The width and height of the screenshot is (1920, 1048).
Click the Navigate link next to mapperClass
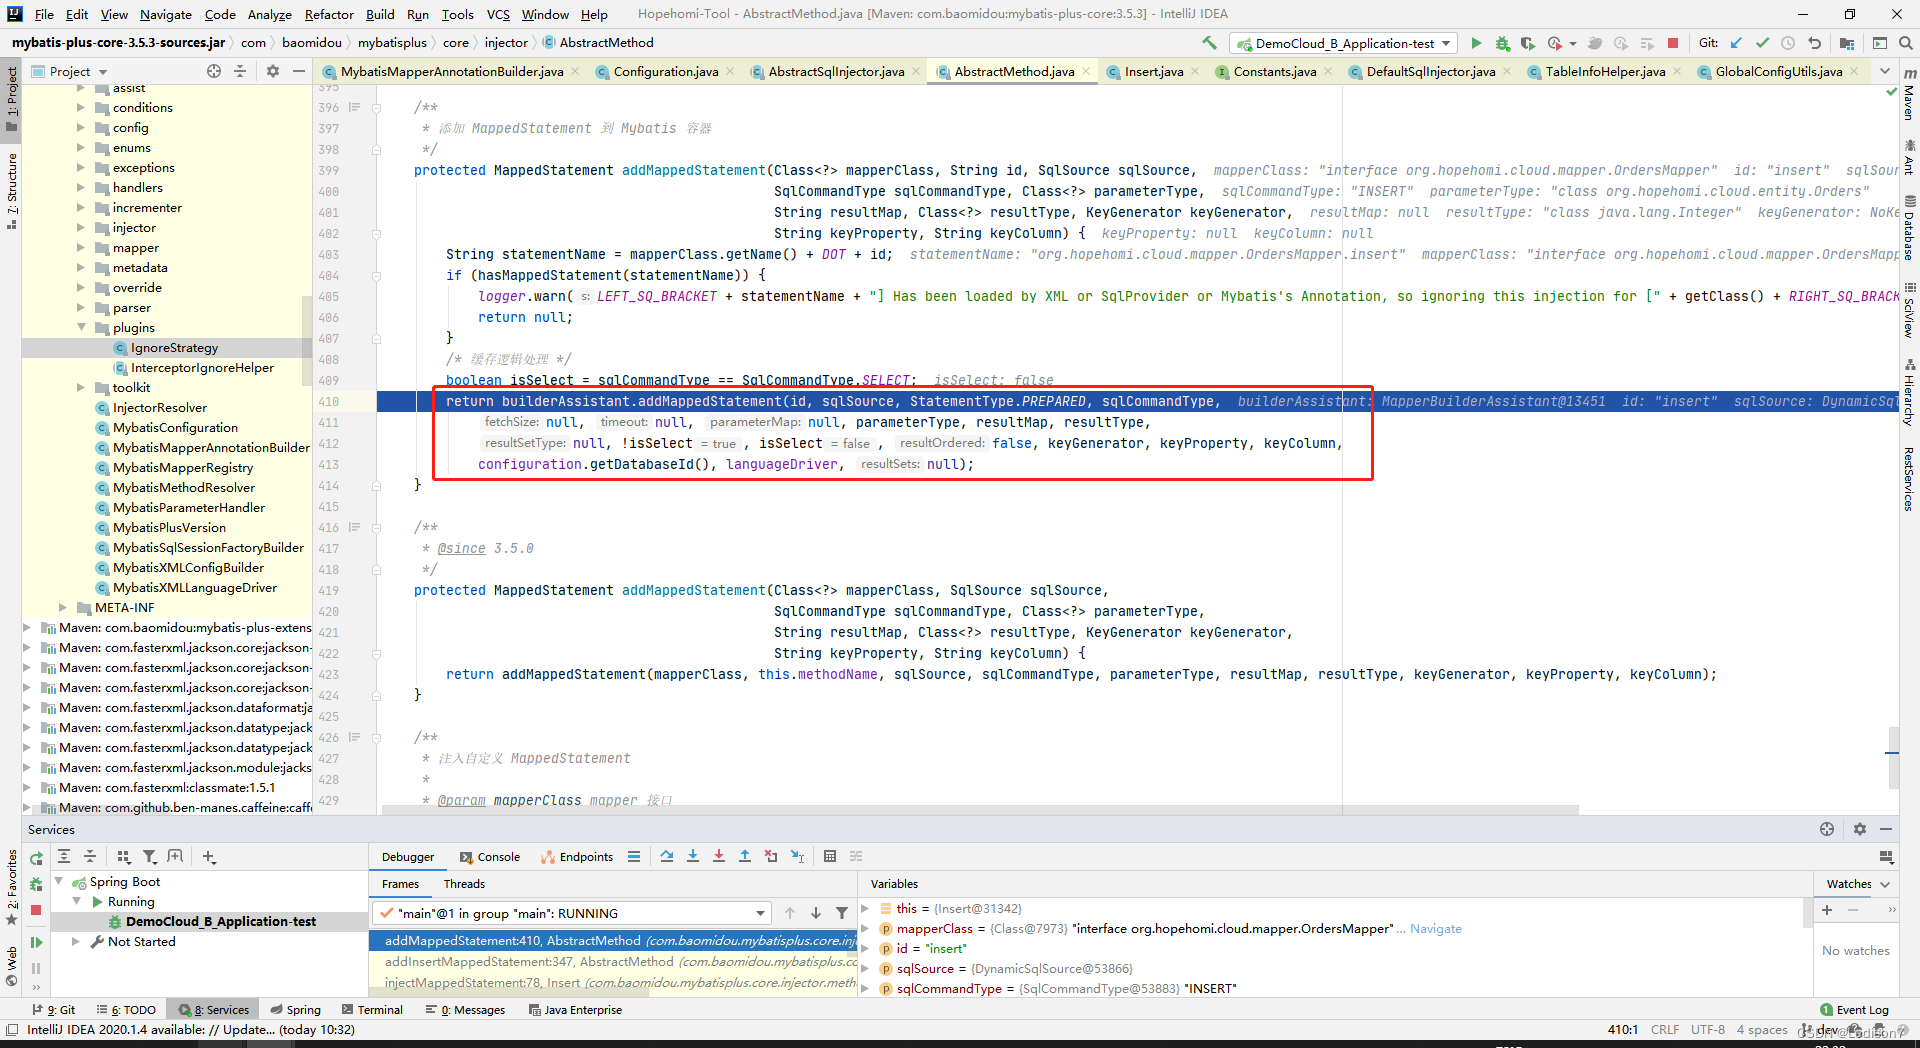(1435, 929)
